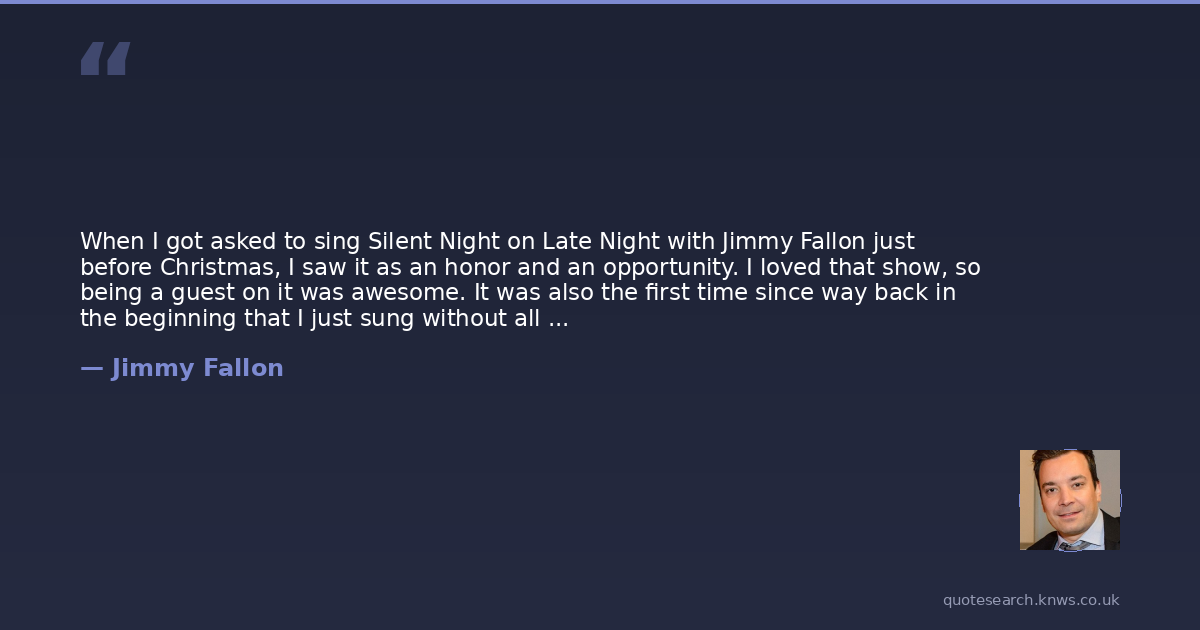This screenshot has height=630, width=1200.
Task: Click "Jimmy Fallon" inside the quote's first line
Action: click(x=793, y=242)
